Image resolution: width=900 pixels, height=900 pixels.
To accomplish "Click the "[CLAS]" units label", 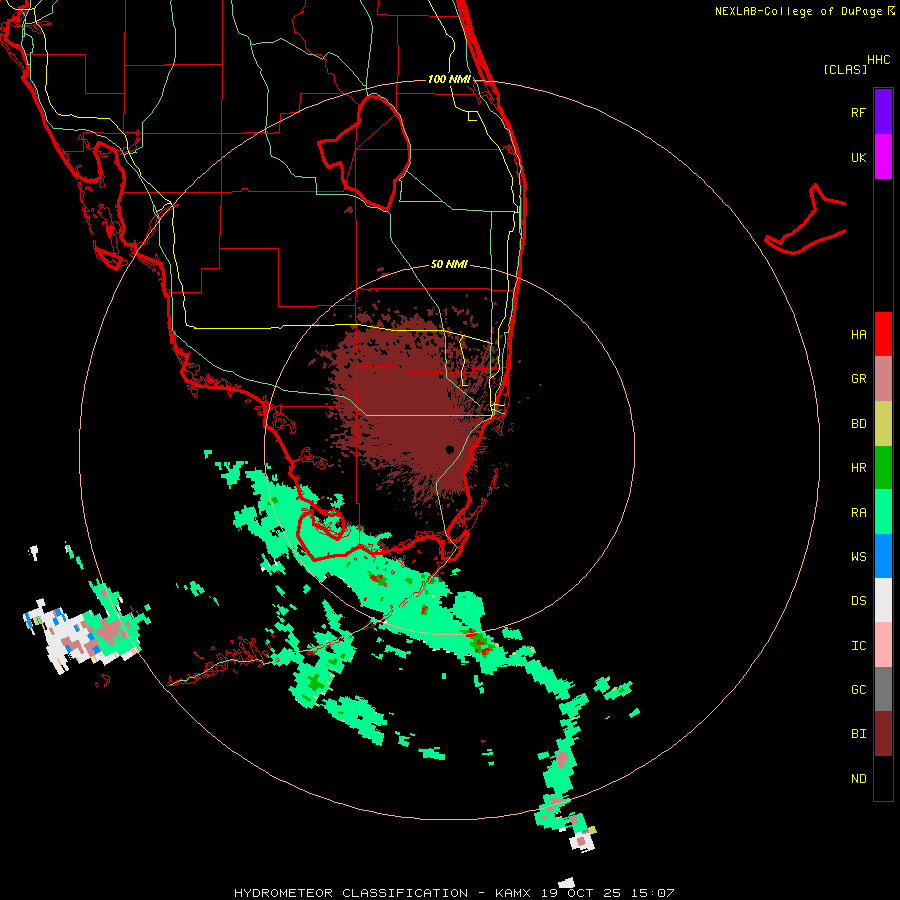I will point(844,69).
